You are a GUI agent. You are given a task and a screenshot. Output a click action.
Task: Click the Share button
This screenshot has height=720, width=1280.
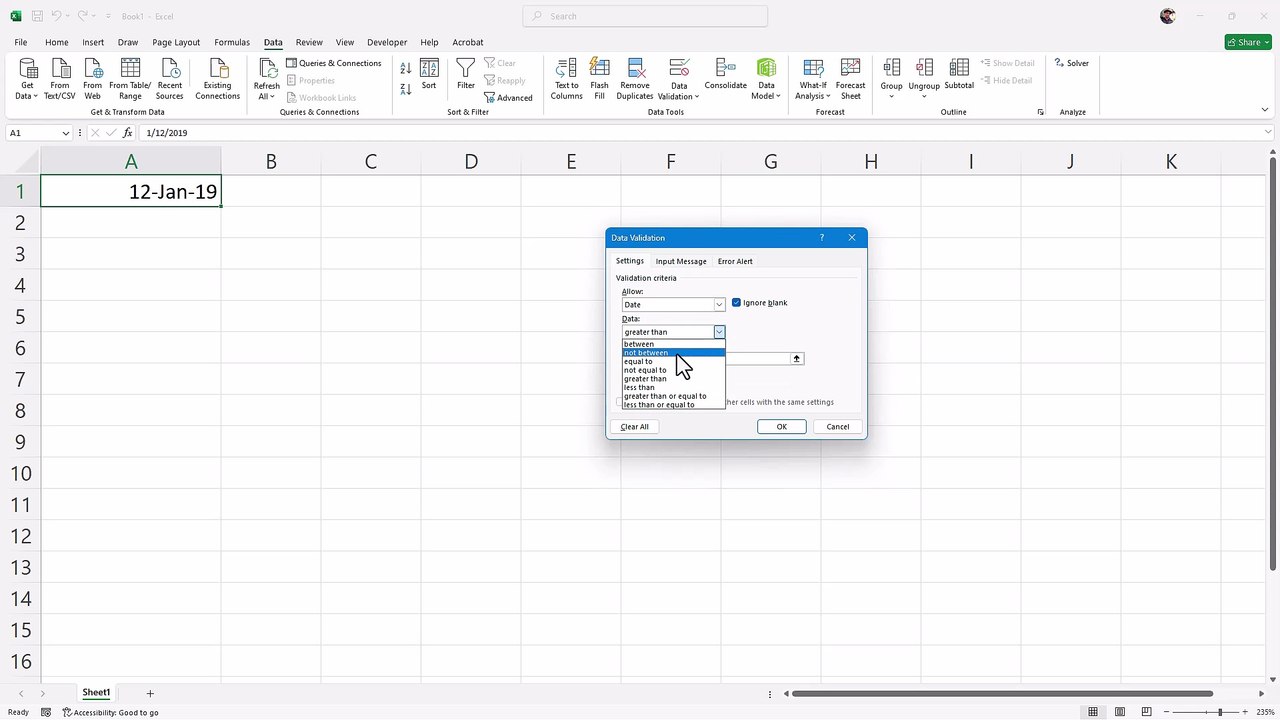(x=1248, y=42)
